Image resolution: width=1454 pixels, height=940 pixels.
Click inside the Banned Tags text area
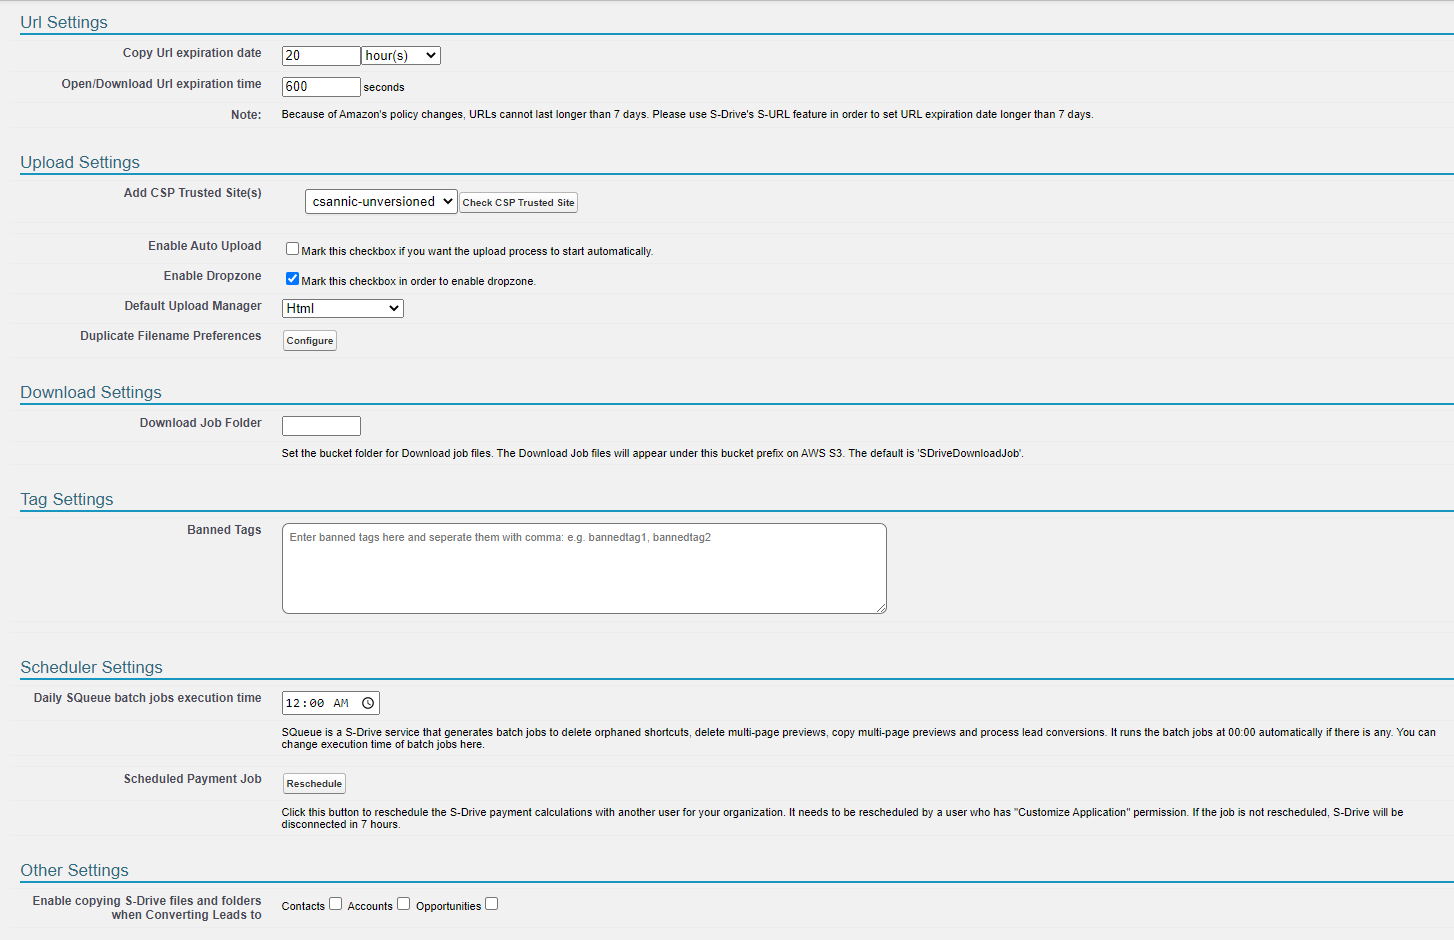point(584,568)
